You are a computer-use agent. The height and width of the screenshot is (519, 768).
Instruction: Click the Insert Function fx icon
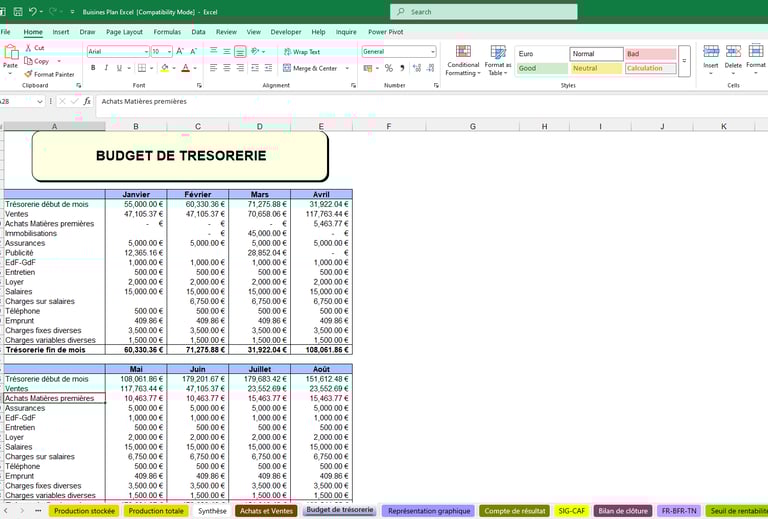87,101
